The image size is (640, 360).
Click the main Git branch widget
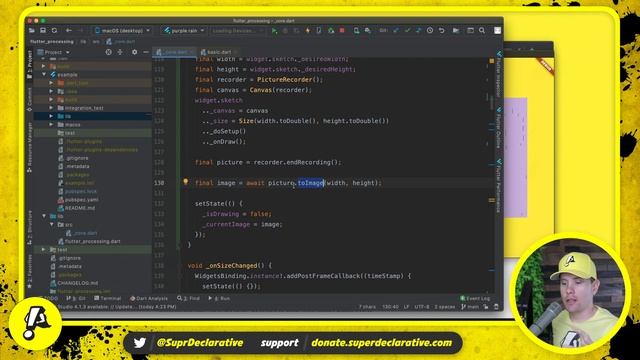(x=470, y=307)
